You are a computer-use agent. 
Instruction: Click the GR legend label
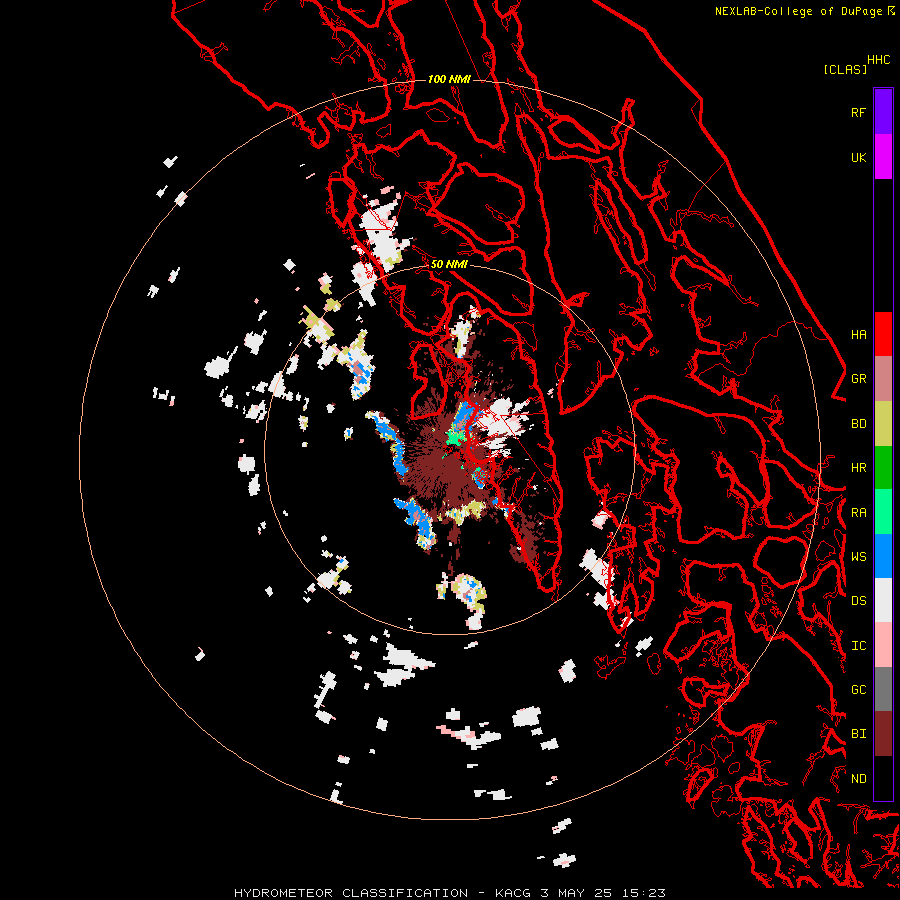(x=858, y=379)
